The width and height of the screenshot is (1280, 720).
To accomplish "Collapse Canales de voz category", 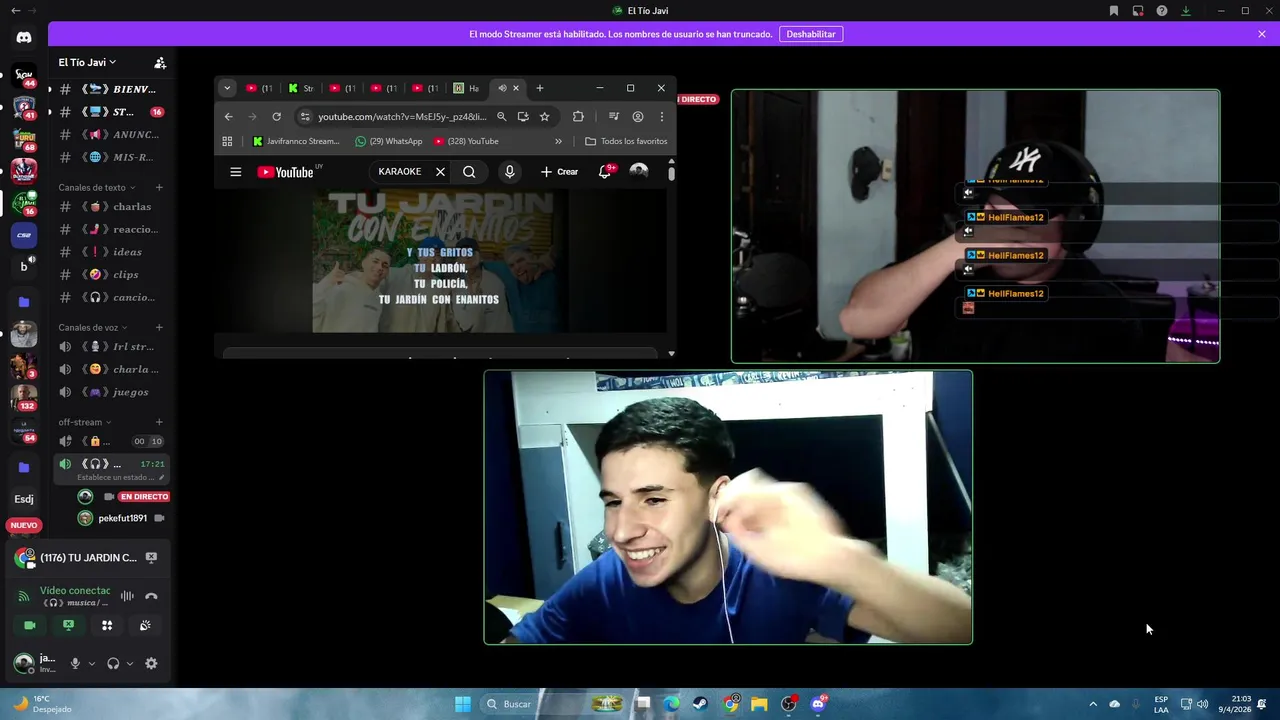I will pos(92,327).
